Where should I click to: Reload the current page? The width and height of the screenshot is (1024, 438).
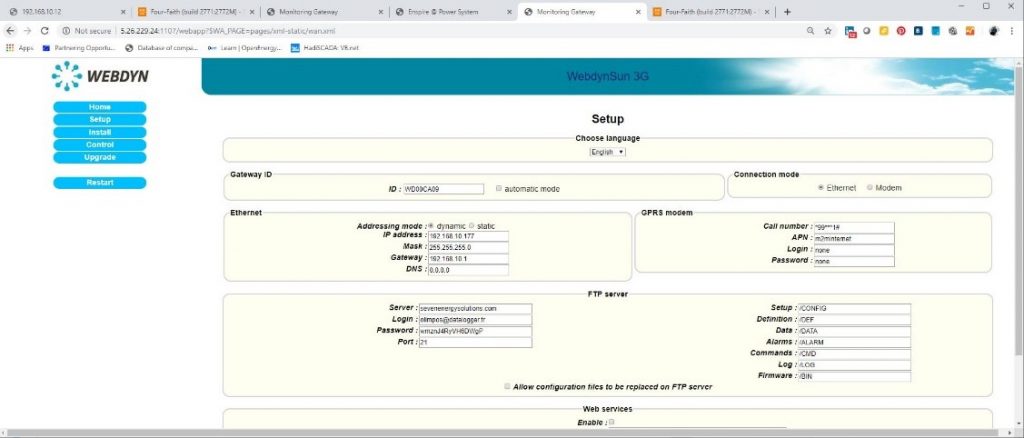pyautogui.click(x=44, y=31)
